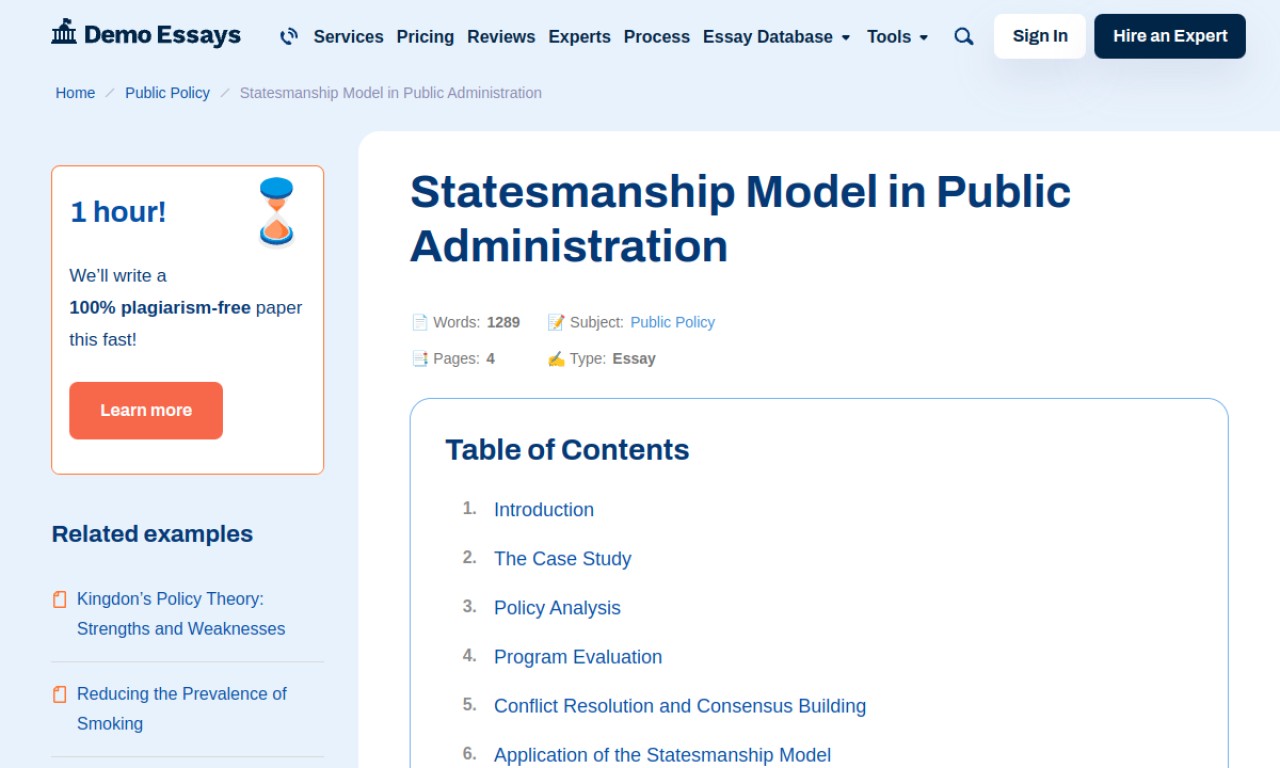
Task: Jump to Policy Analysis section
Action: click(x=557, y=608)
